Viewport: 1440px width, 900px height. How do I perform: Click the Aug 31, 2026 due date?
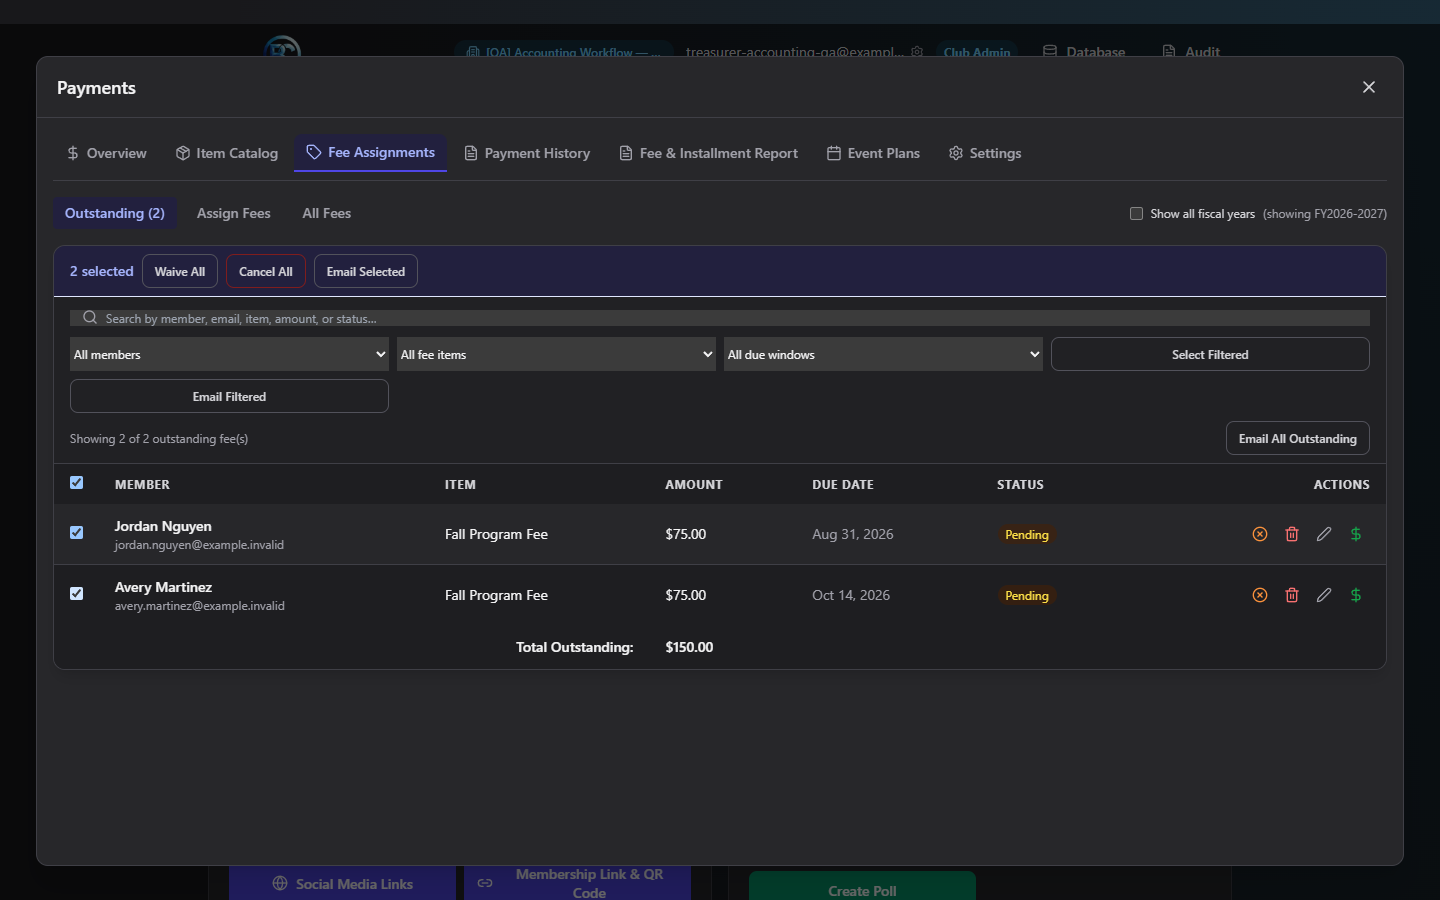853,534
